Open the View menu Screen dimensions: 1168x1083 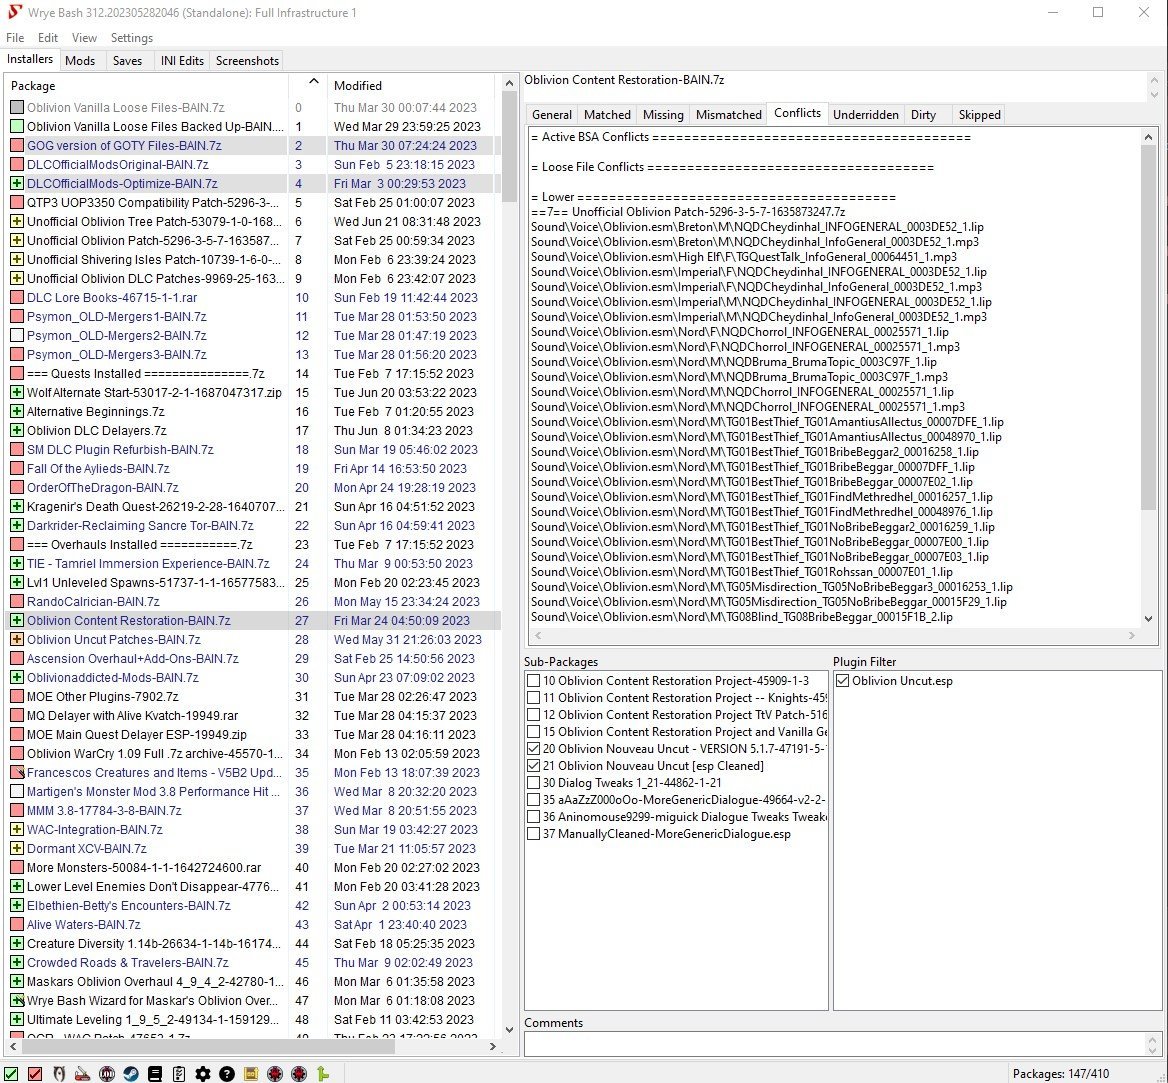[x=84, y=38]
